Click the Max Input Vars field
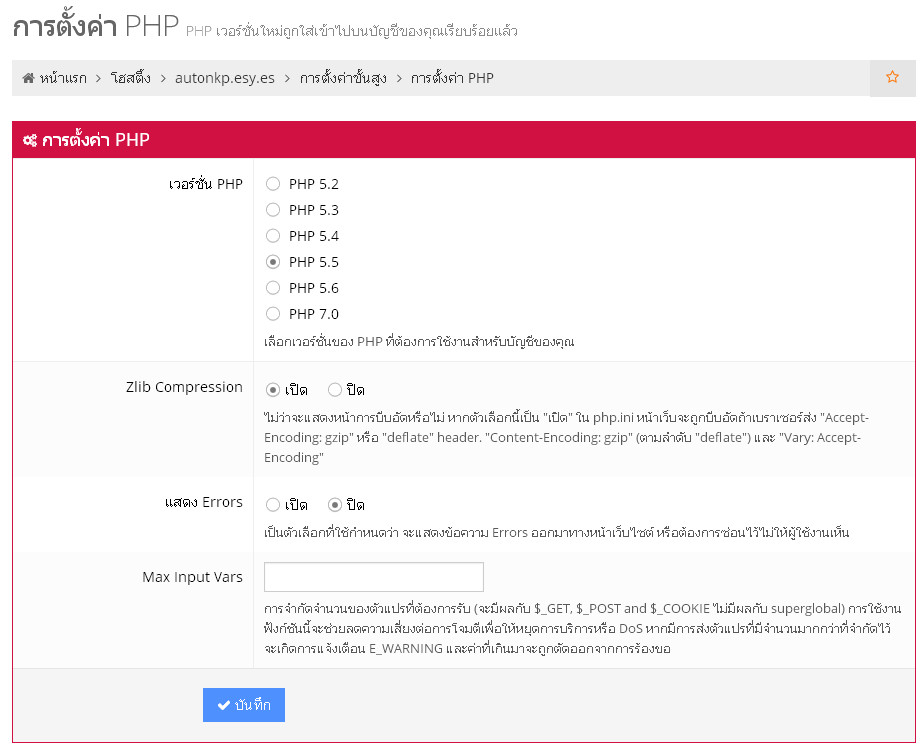Screen dimensions: 923x752 pos(373,577)
